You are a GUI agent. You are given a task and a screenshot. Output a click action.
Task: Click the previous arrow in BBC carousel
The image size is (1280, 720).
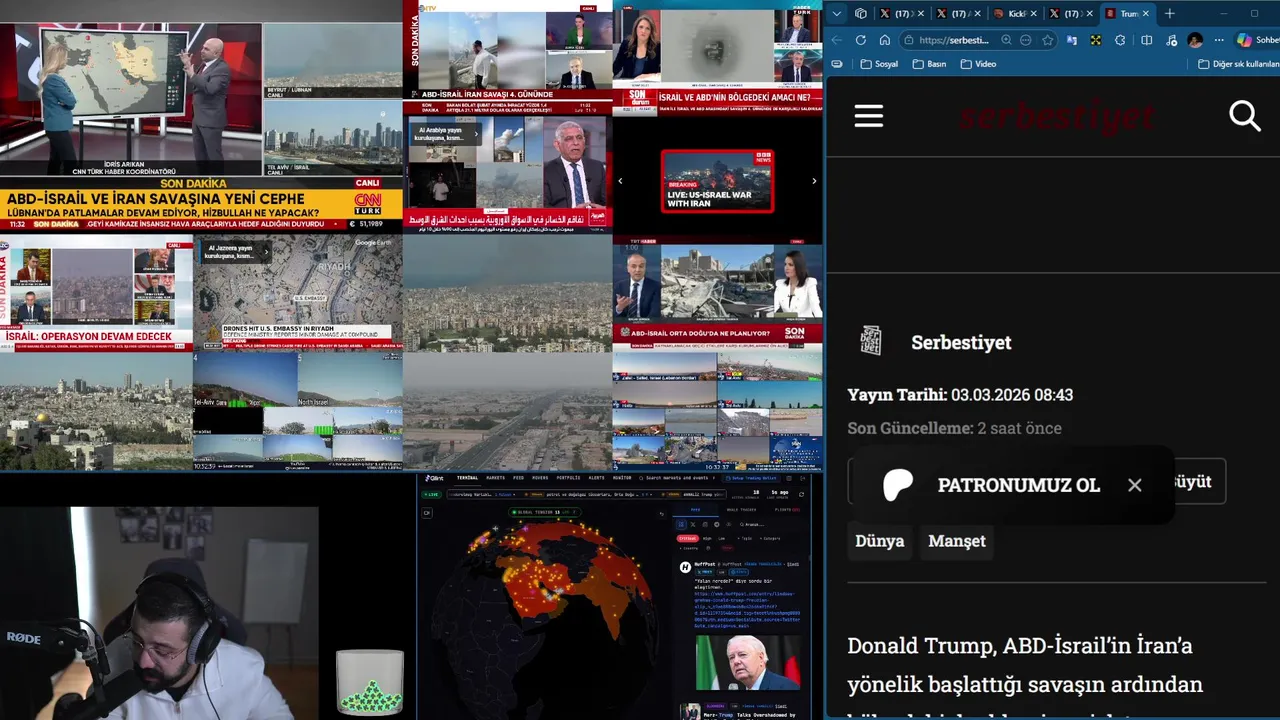620,181
